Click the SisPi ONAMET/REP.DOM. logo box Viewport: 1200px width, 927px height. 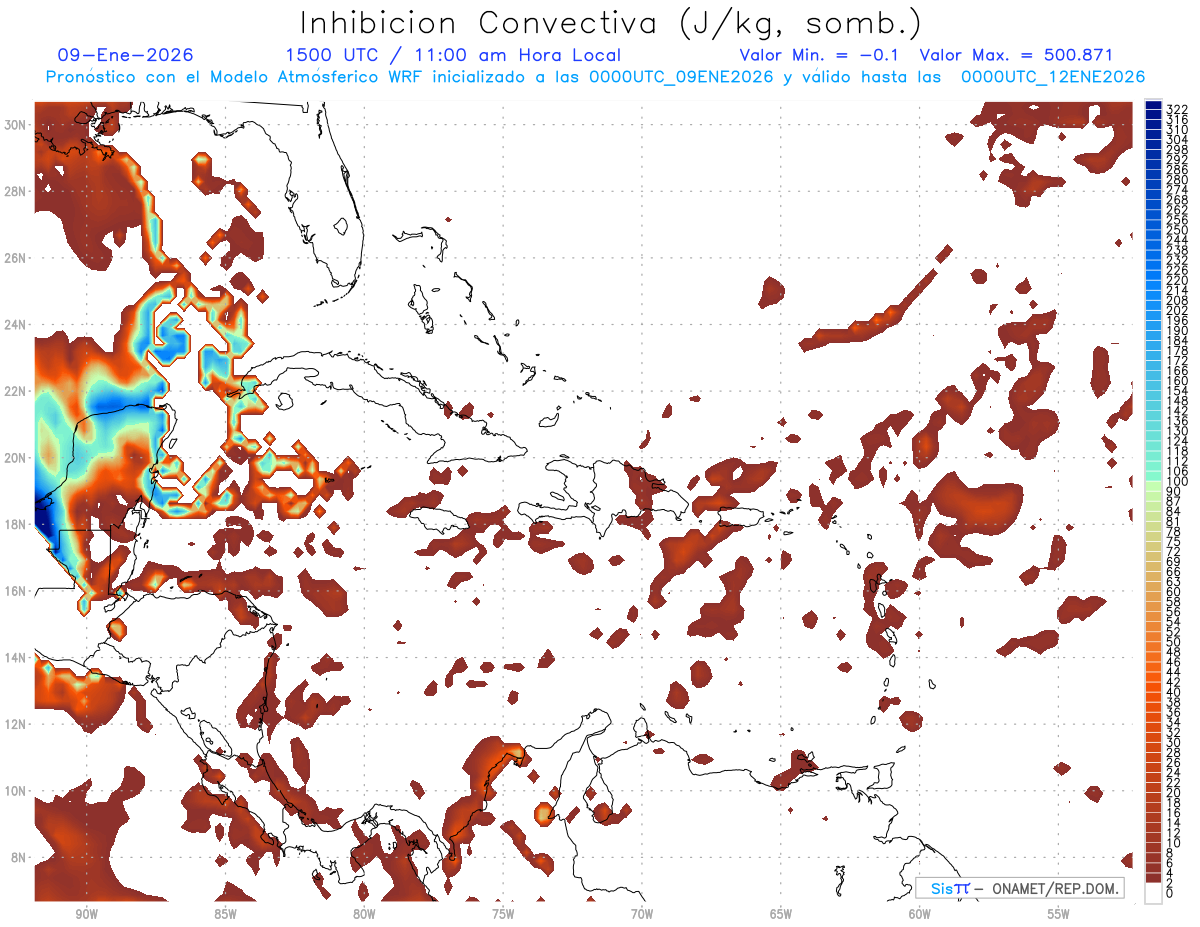pyautogui.click(x=1019, y=888)
